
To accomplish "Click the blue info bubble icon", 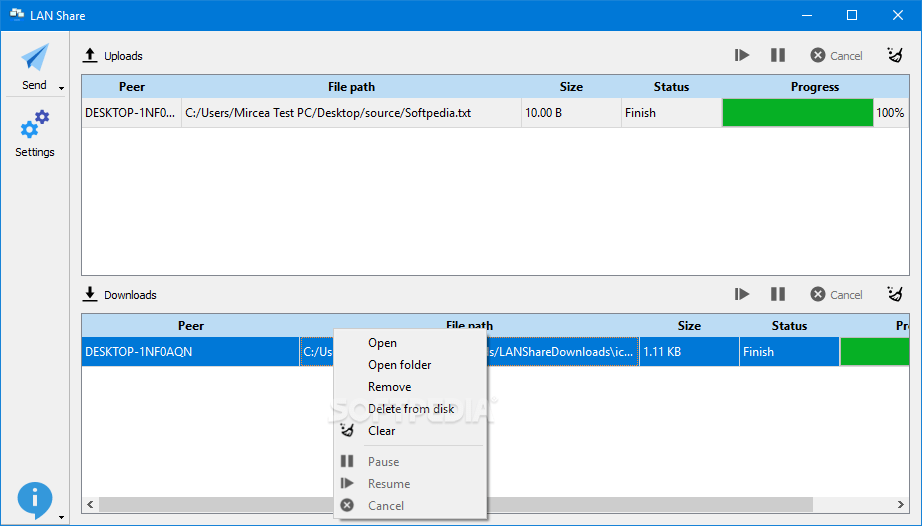I will point(35,500).
